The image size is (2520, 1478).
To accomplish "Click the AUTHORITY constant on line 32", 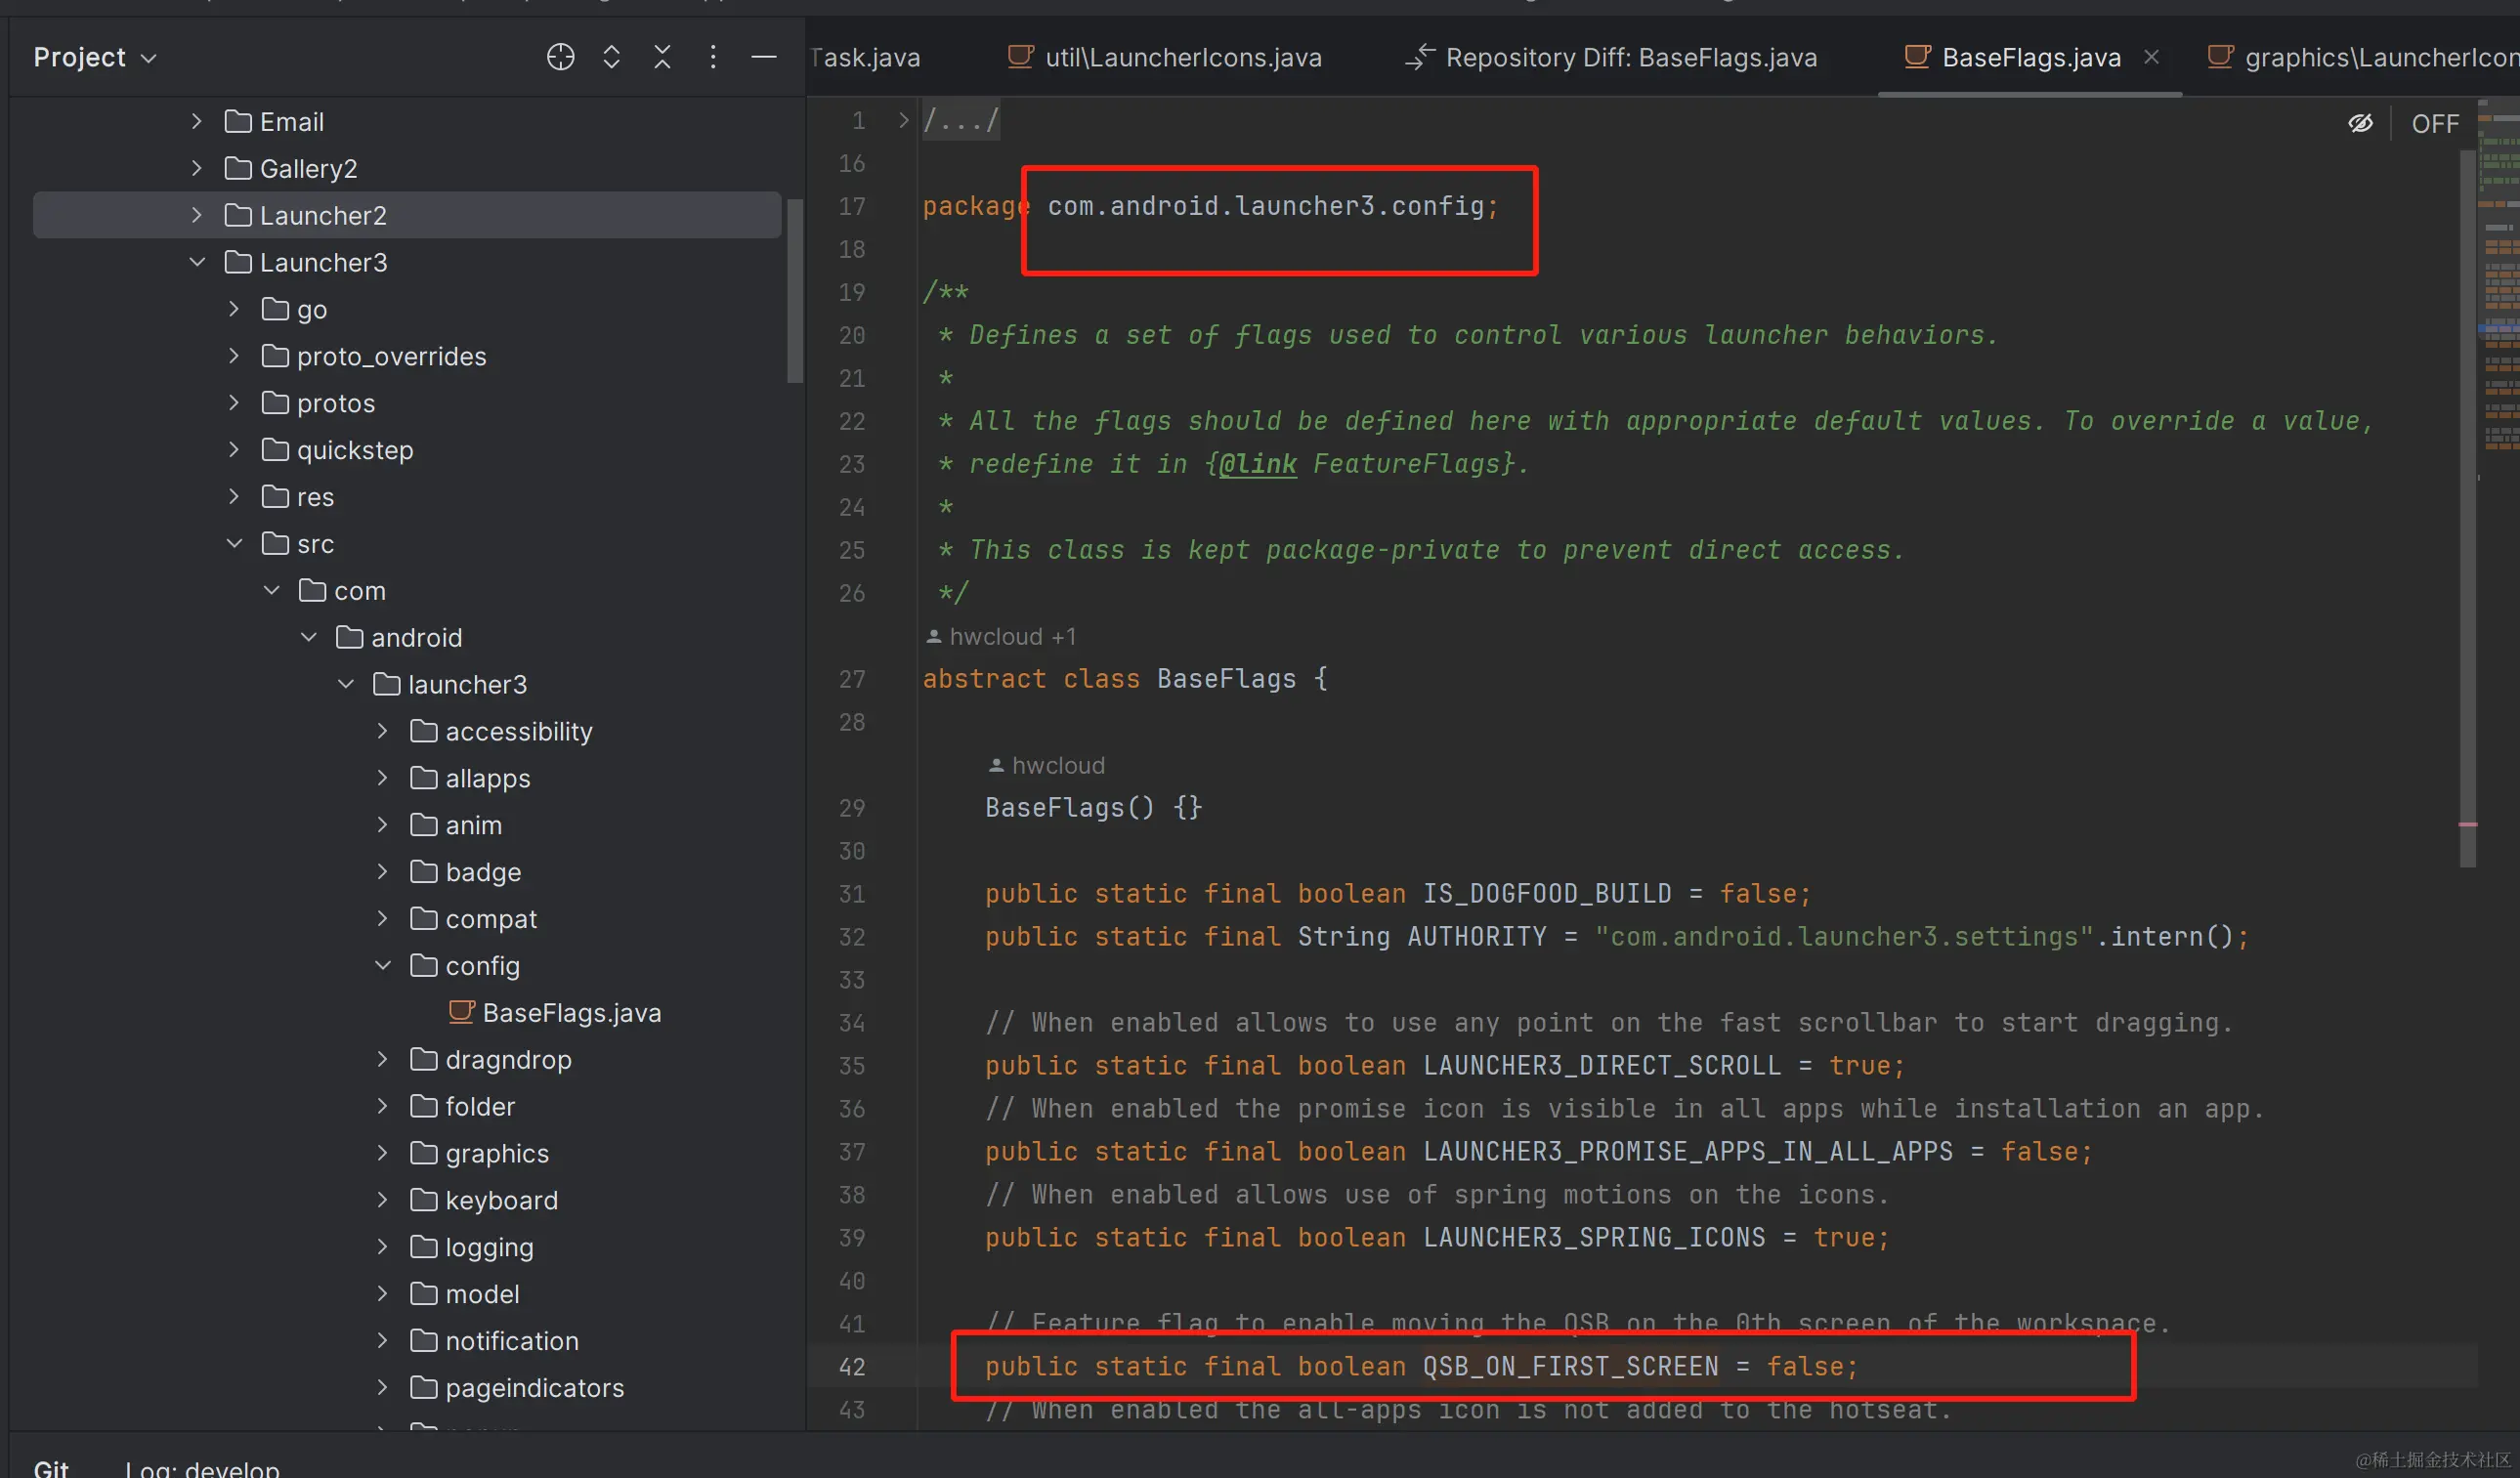I will (x=1476, y=936).
